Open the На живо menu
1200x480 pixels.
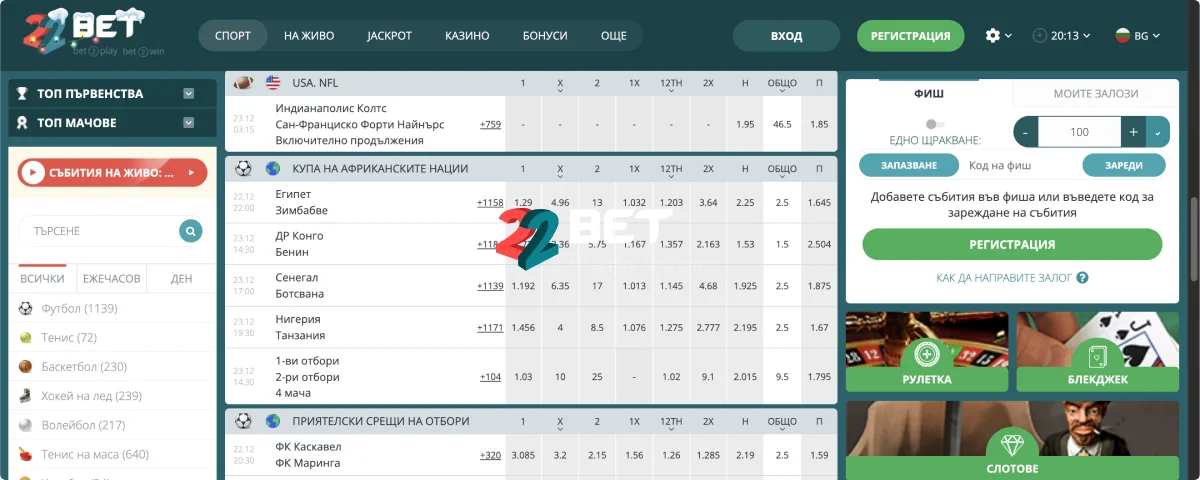[x=307, y=36]
